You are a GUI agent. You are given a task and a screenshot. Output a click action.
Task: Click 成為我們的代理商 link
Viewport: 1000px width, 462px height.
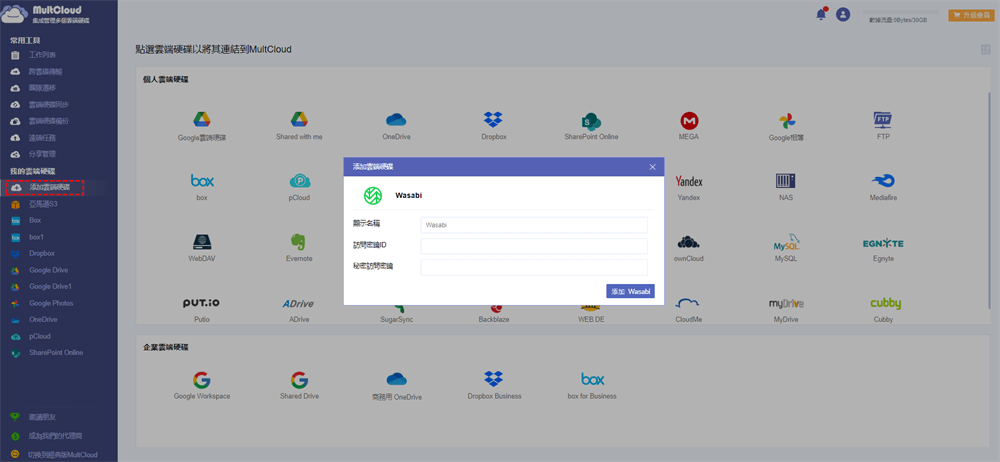(x=54, y=436)
